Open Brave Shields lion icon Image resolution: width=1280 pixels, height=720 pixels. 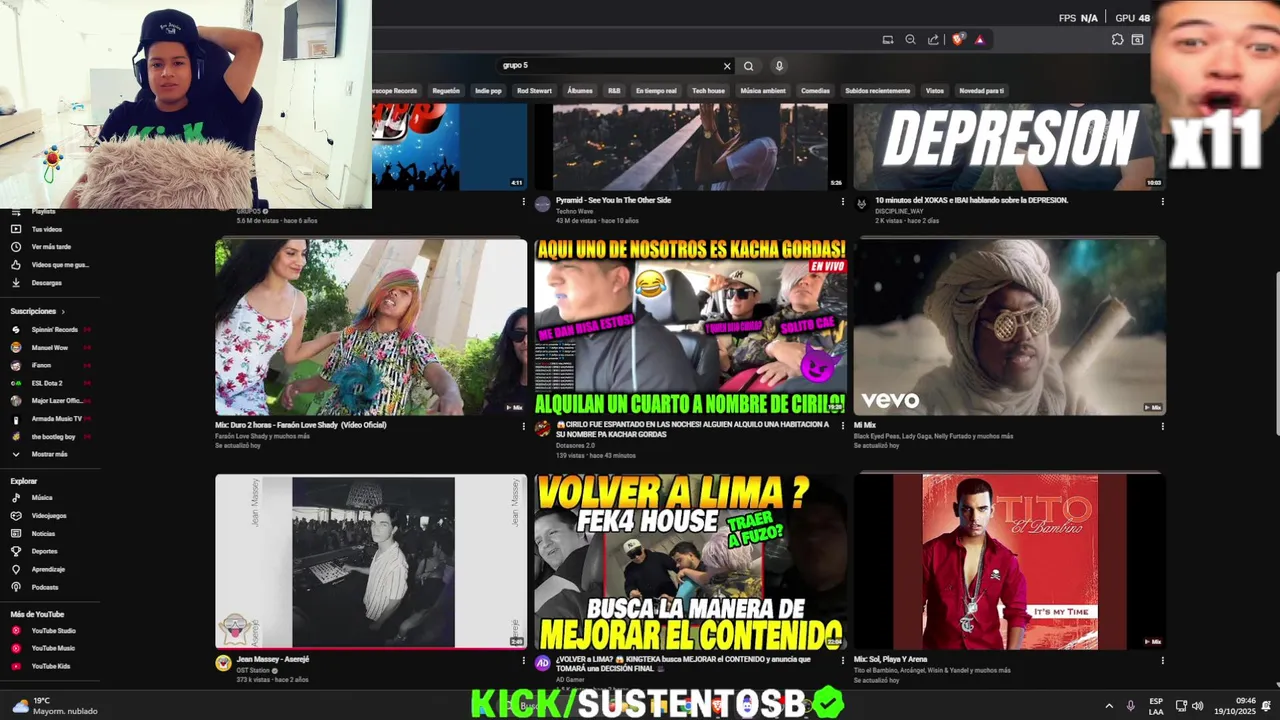[x=958, y=40]
